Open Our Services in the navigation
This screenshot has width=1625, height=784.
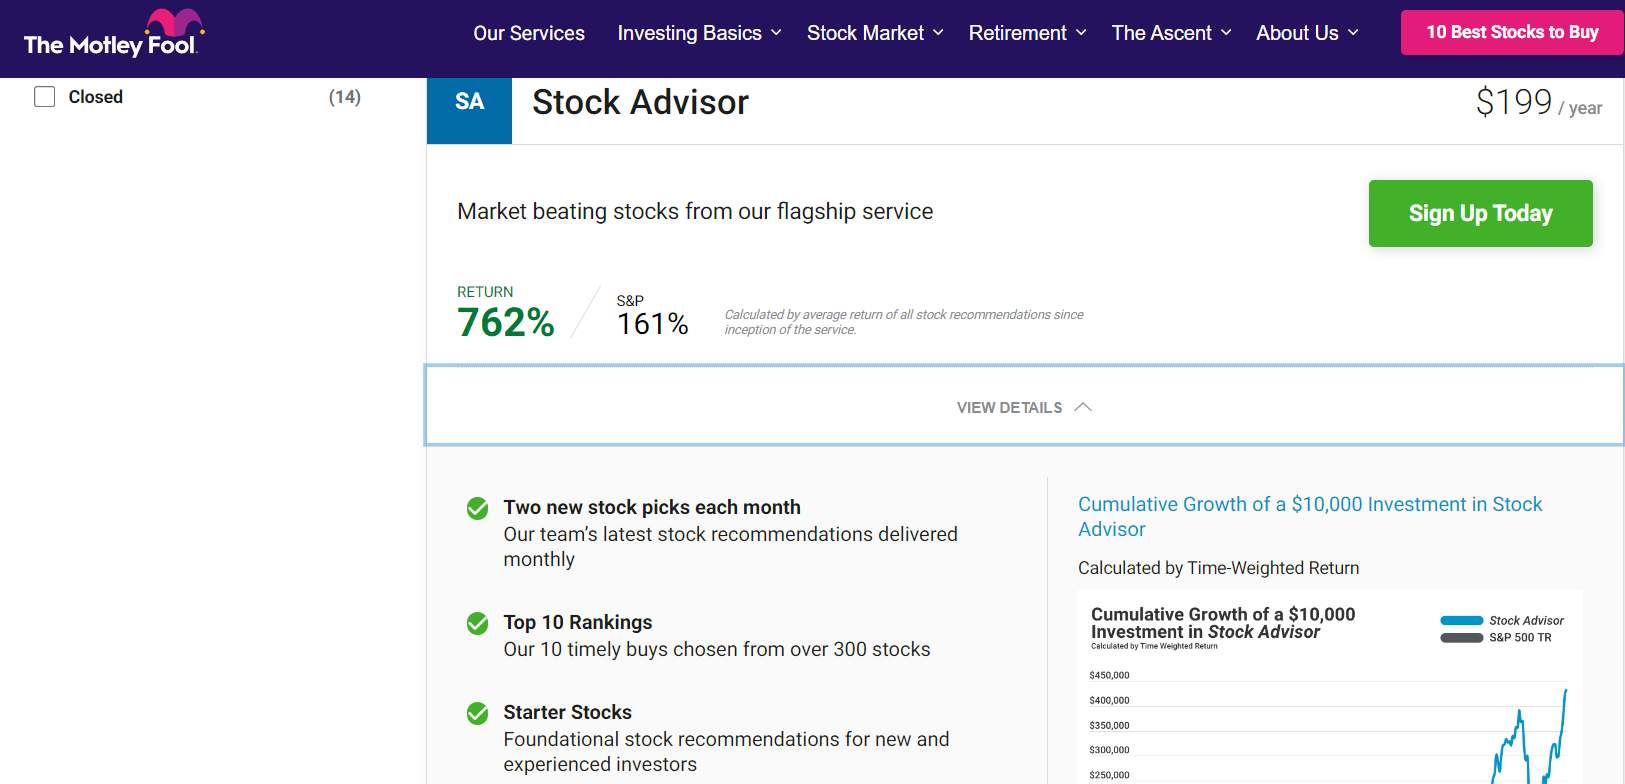(529, 33)
